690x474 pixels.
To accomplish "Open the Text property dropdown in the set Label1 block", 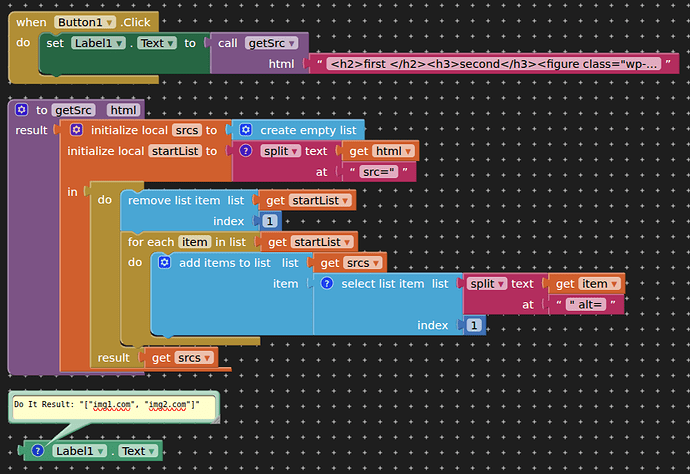I will (x=155, y=43).
